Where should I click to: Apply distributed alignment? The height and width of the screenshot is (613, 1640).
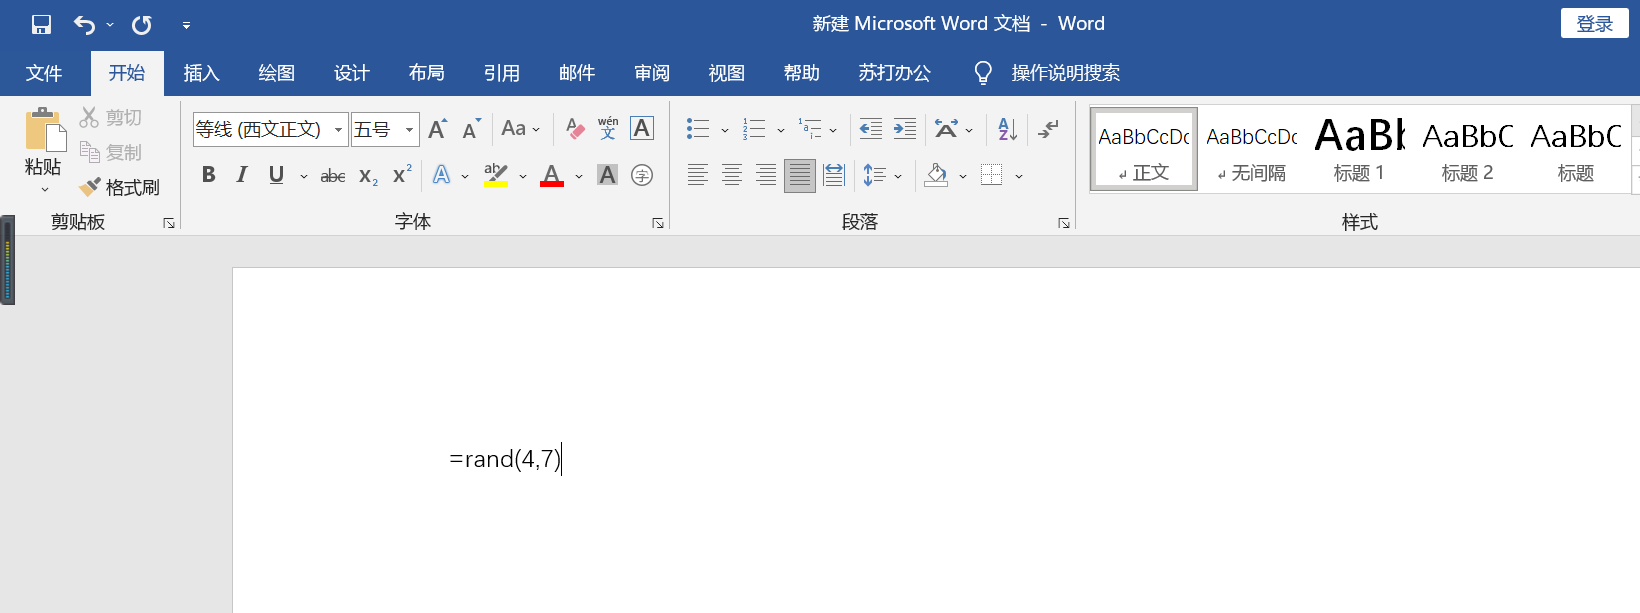pyautogui.click(x=834, y=176)
